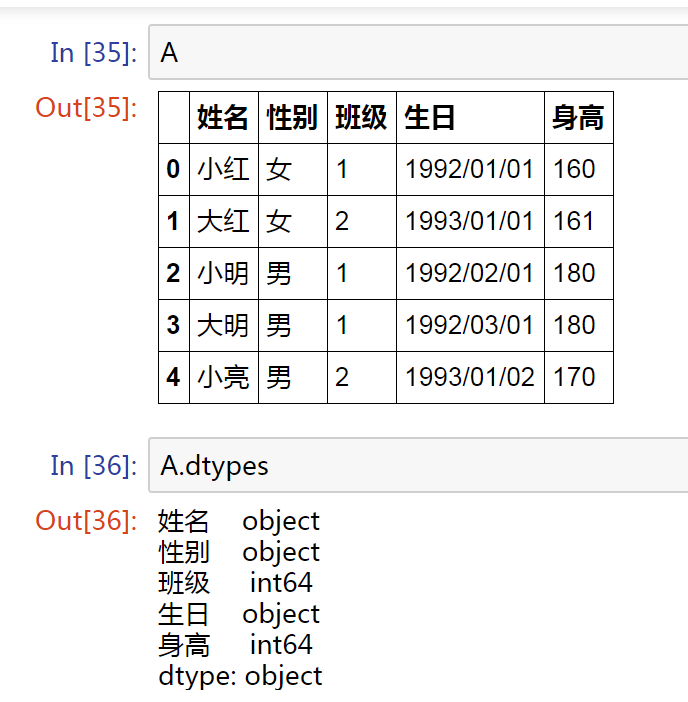Click row index 3 in table

tap(174, 325)
